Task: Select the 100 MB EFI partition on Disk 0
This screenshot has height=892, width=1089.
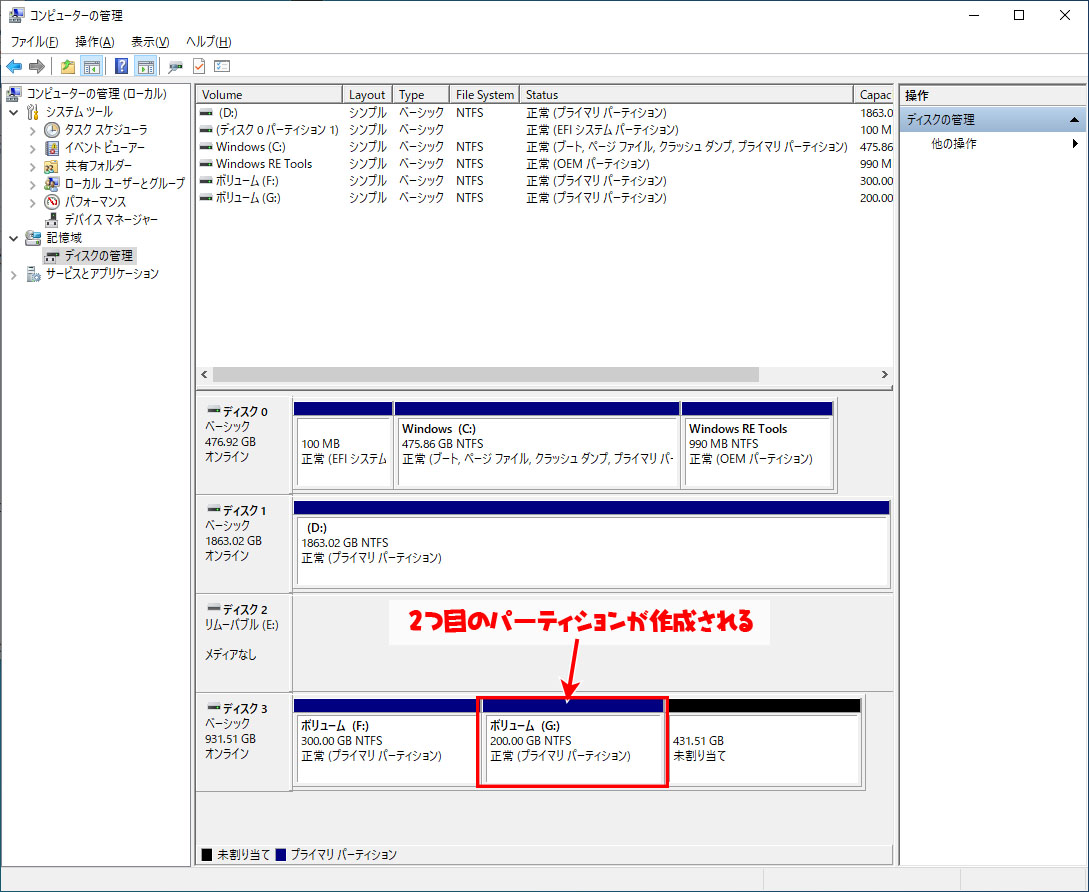Action: tap(343, 445)
